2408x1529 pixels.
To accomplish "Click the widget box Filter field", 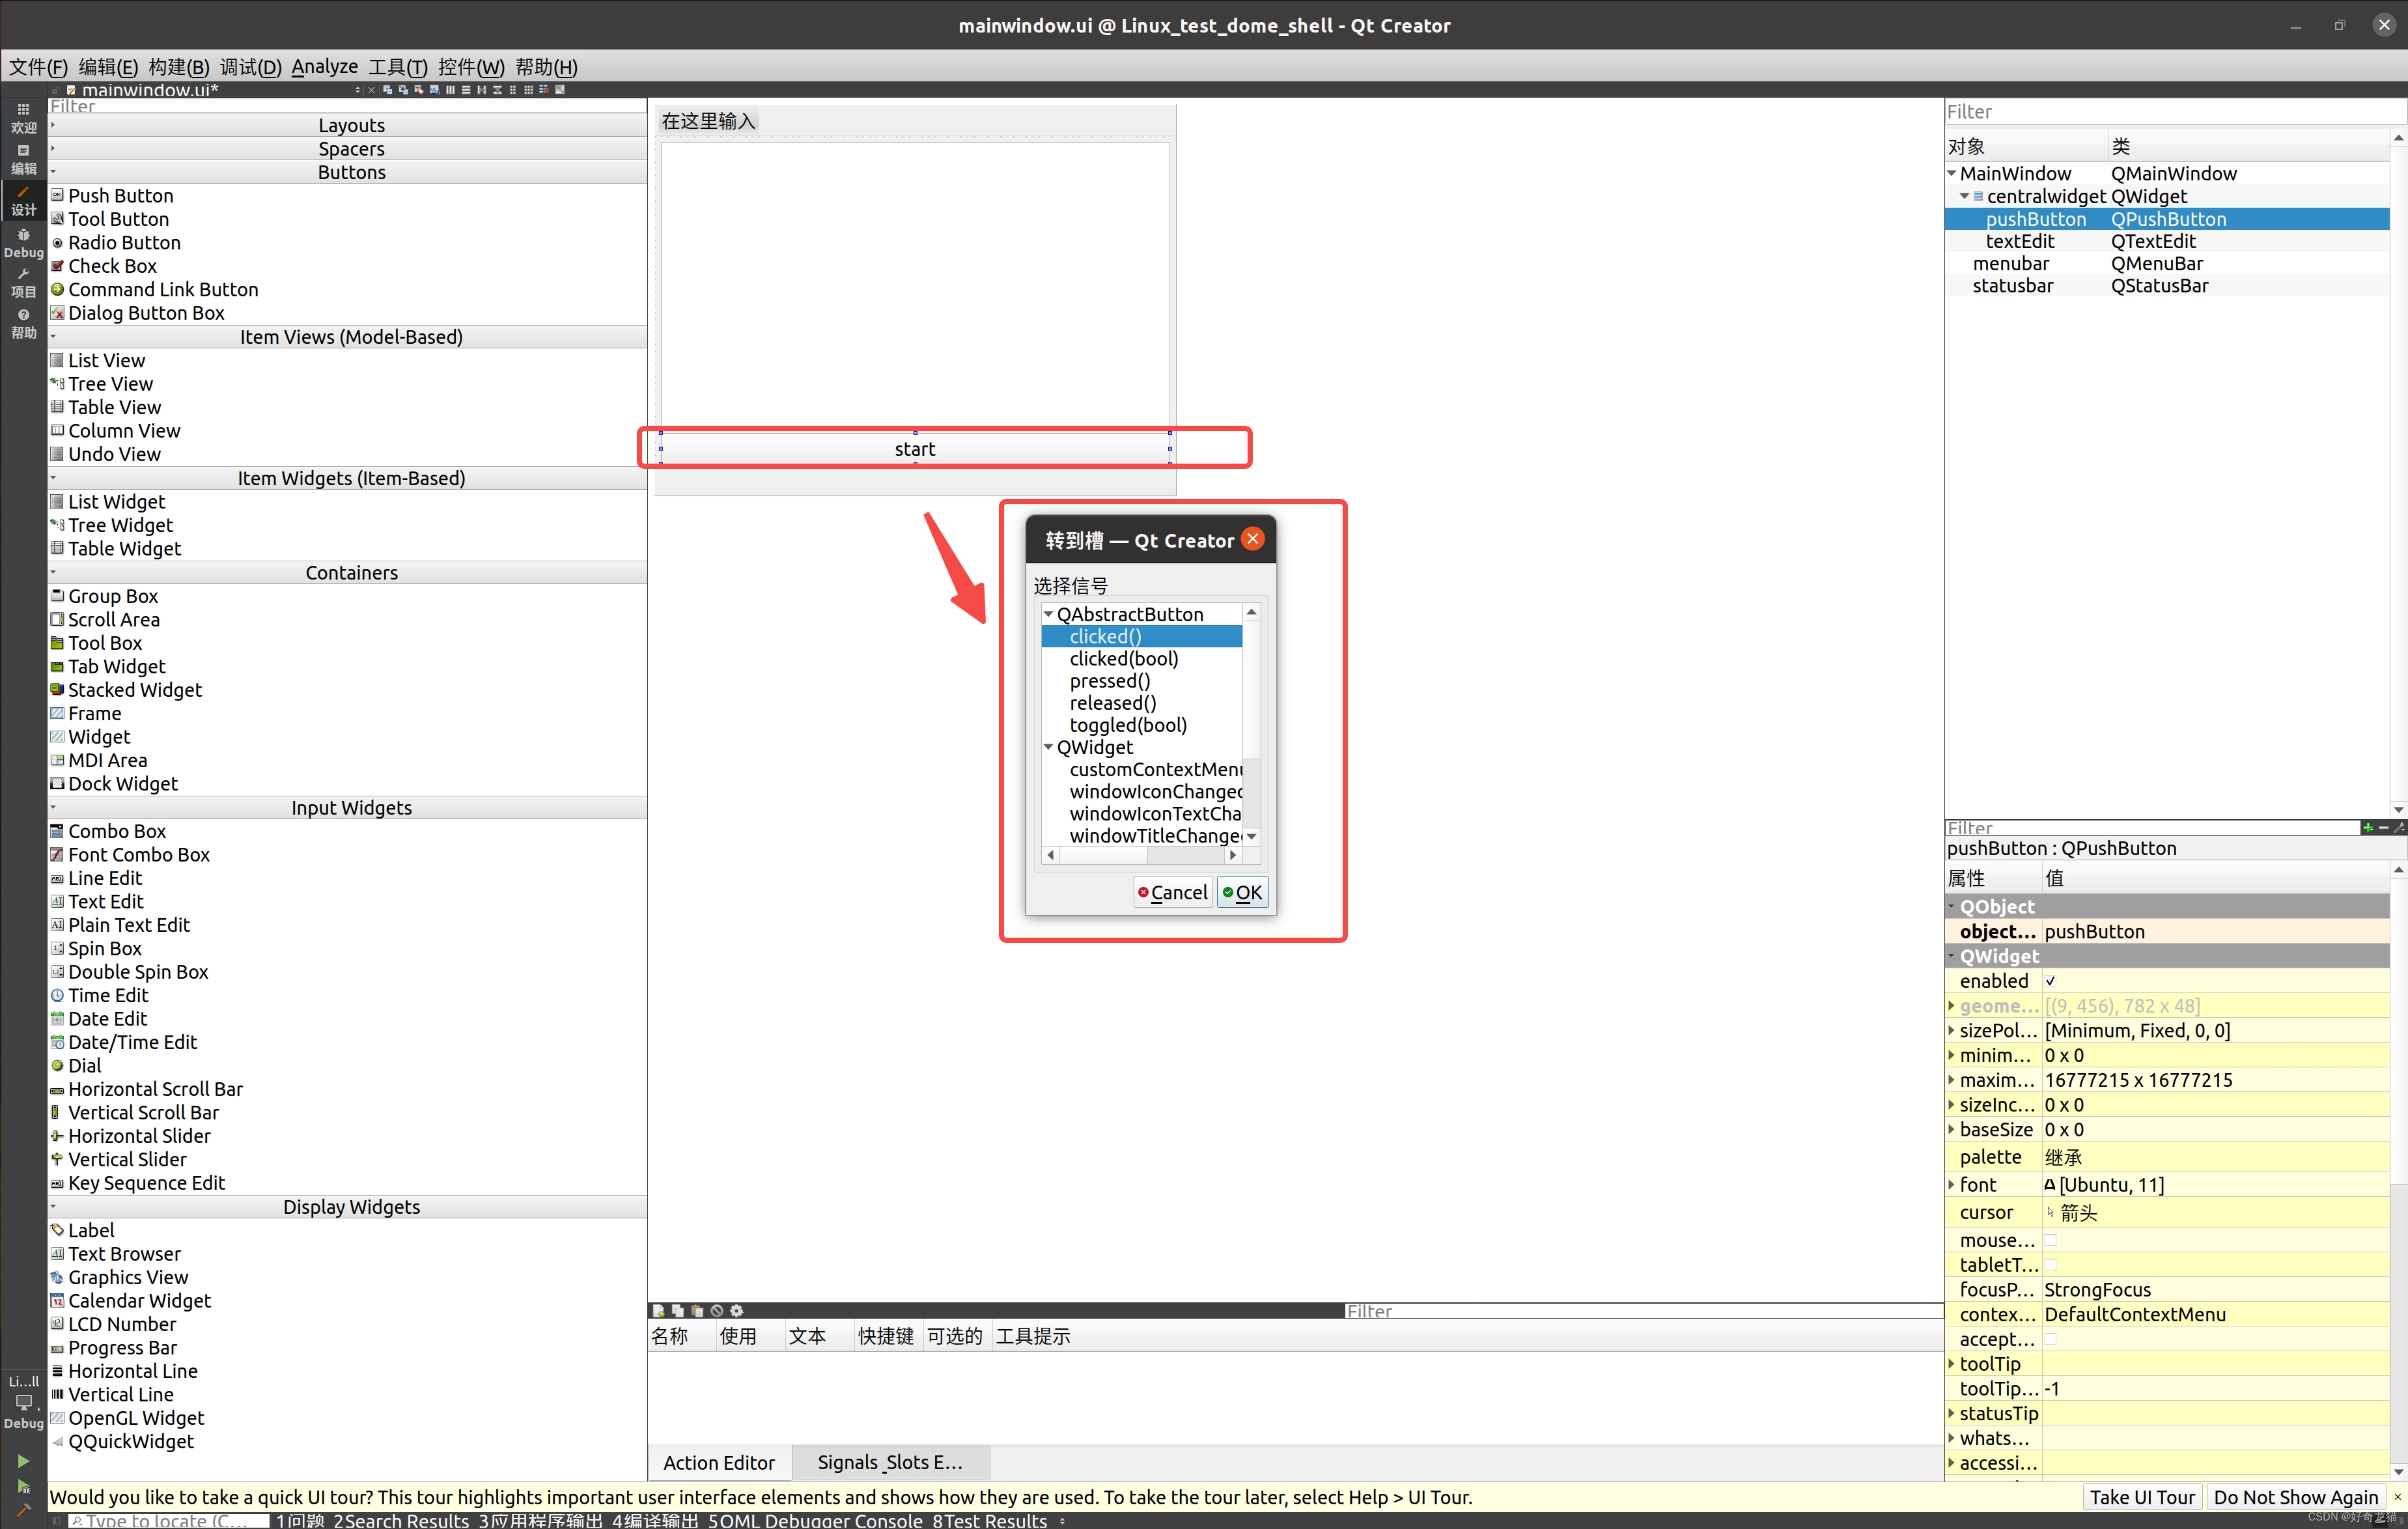I will pyautogui.click(x=348, y=106).
